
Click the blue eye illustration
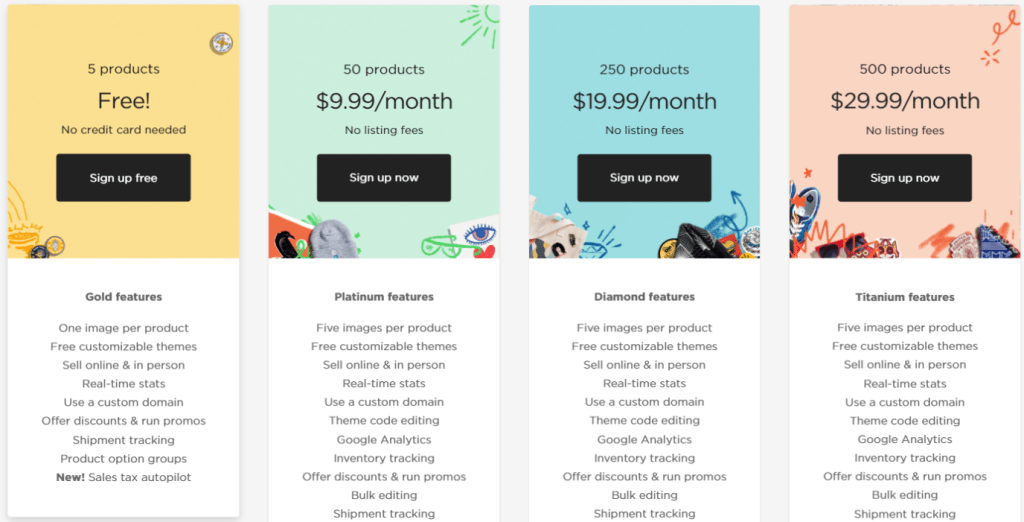click(x=481, y=234)
